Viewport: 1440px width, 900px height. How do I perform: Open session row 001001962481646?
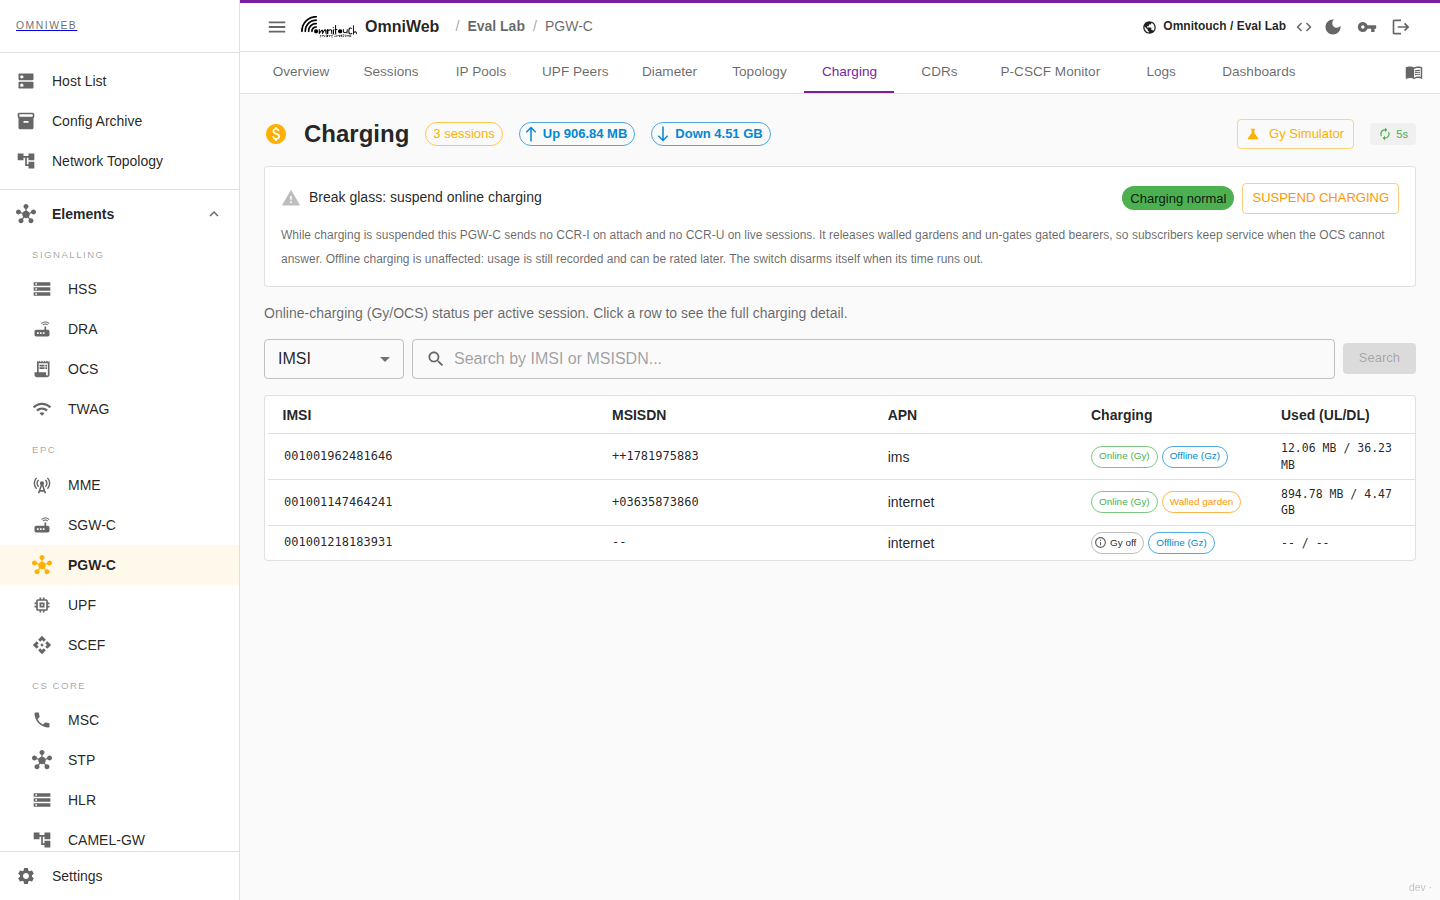coord(840,457)
